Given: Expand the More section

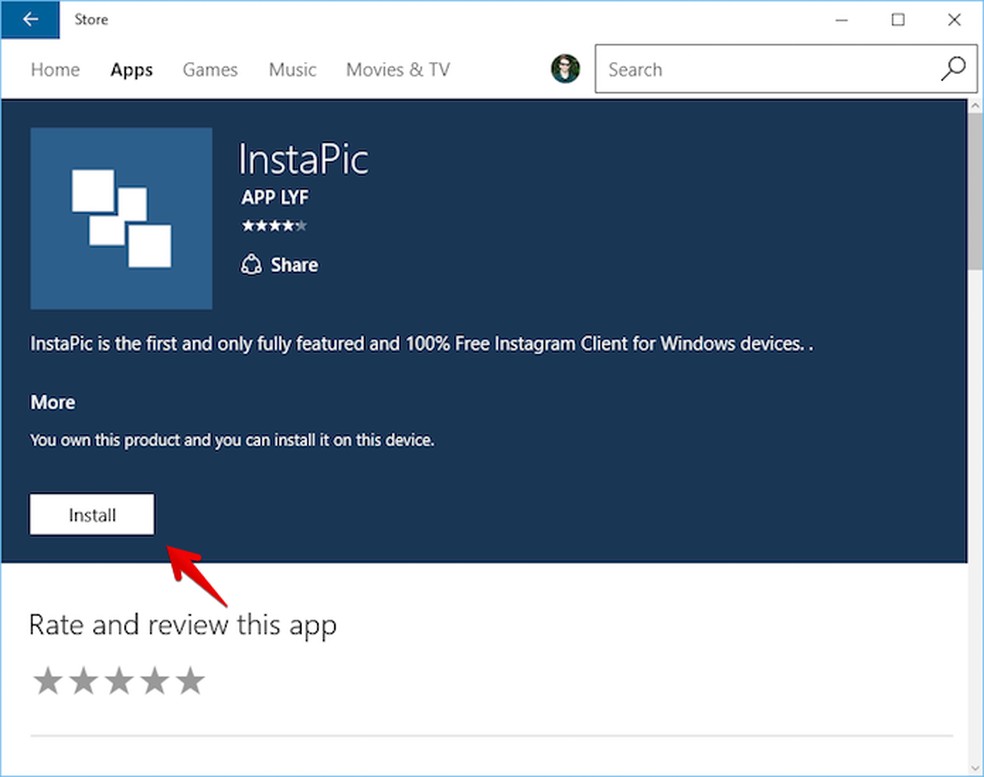Looking at the screenshot, I should tap(52, 402).
